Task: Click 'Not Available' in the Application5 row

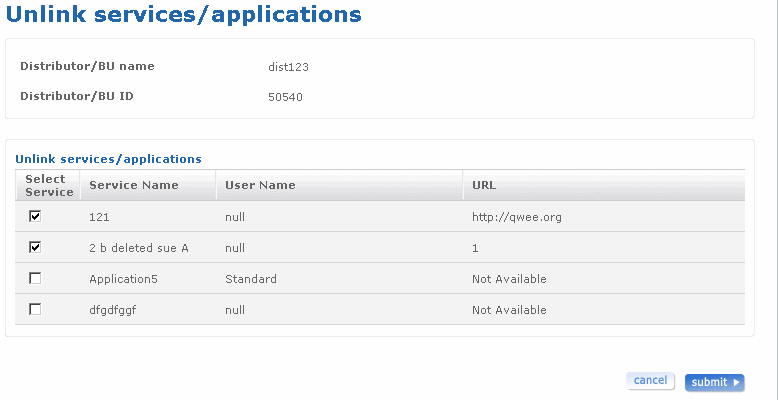Action: coord(509,279)
